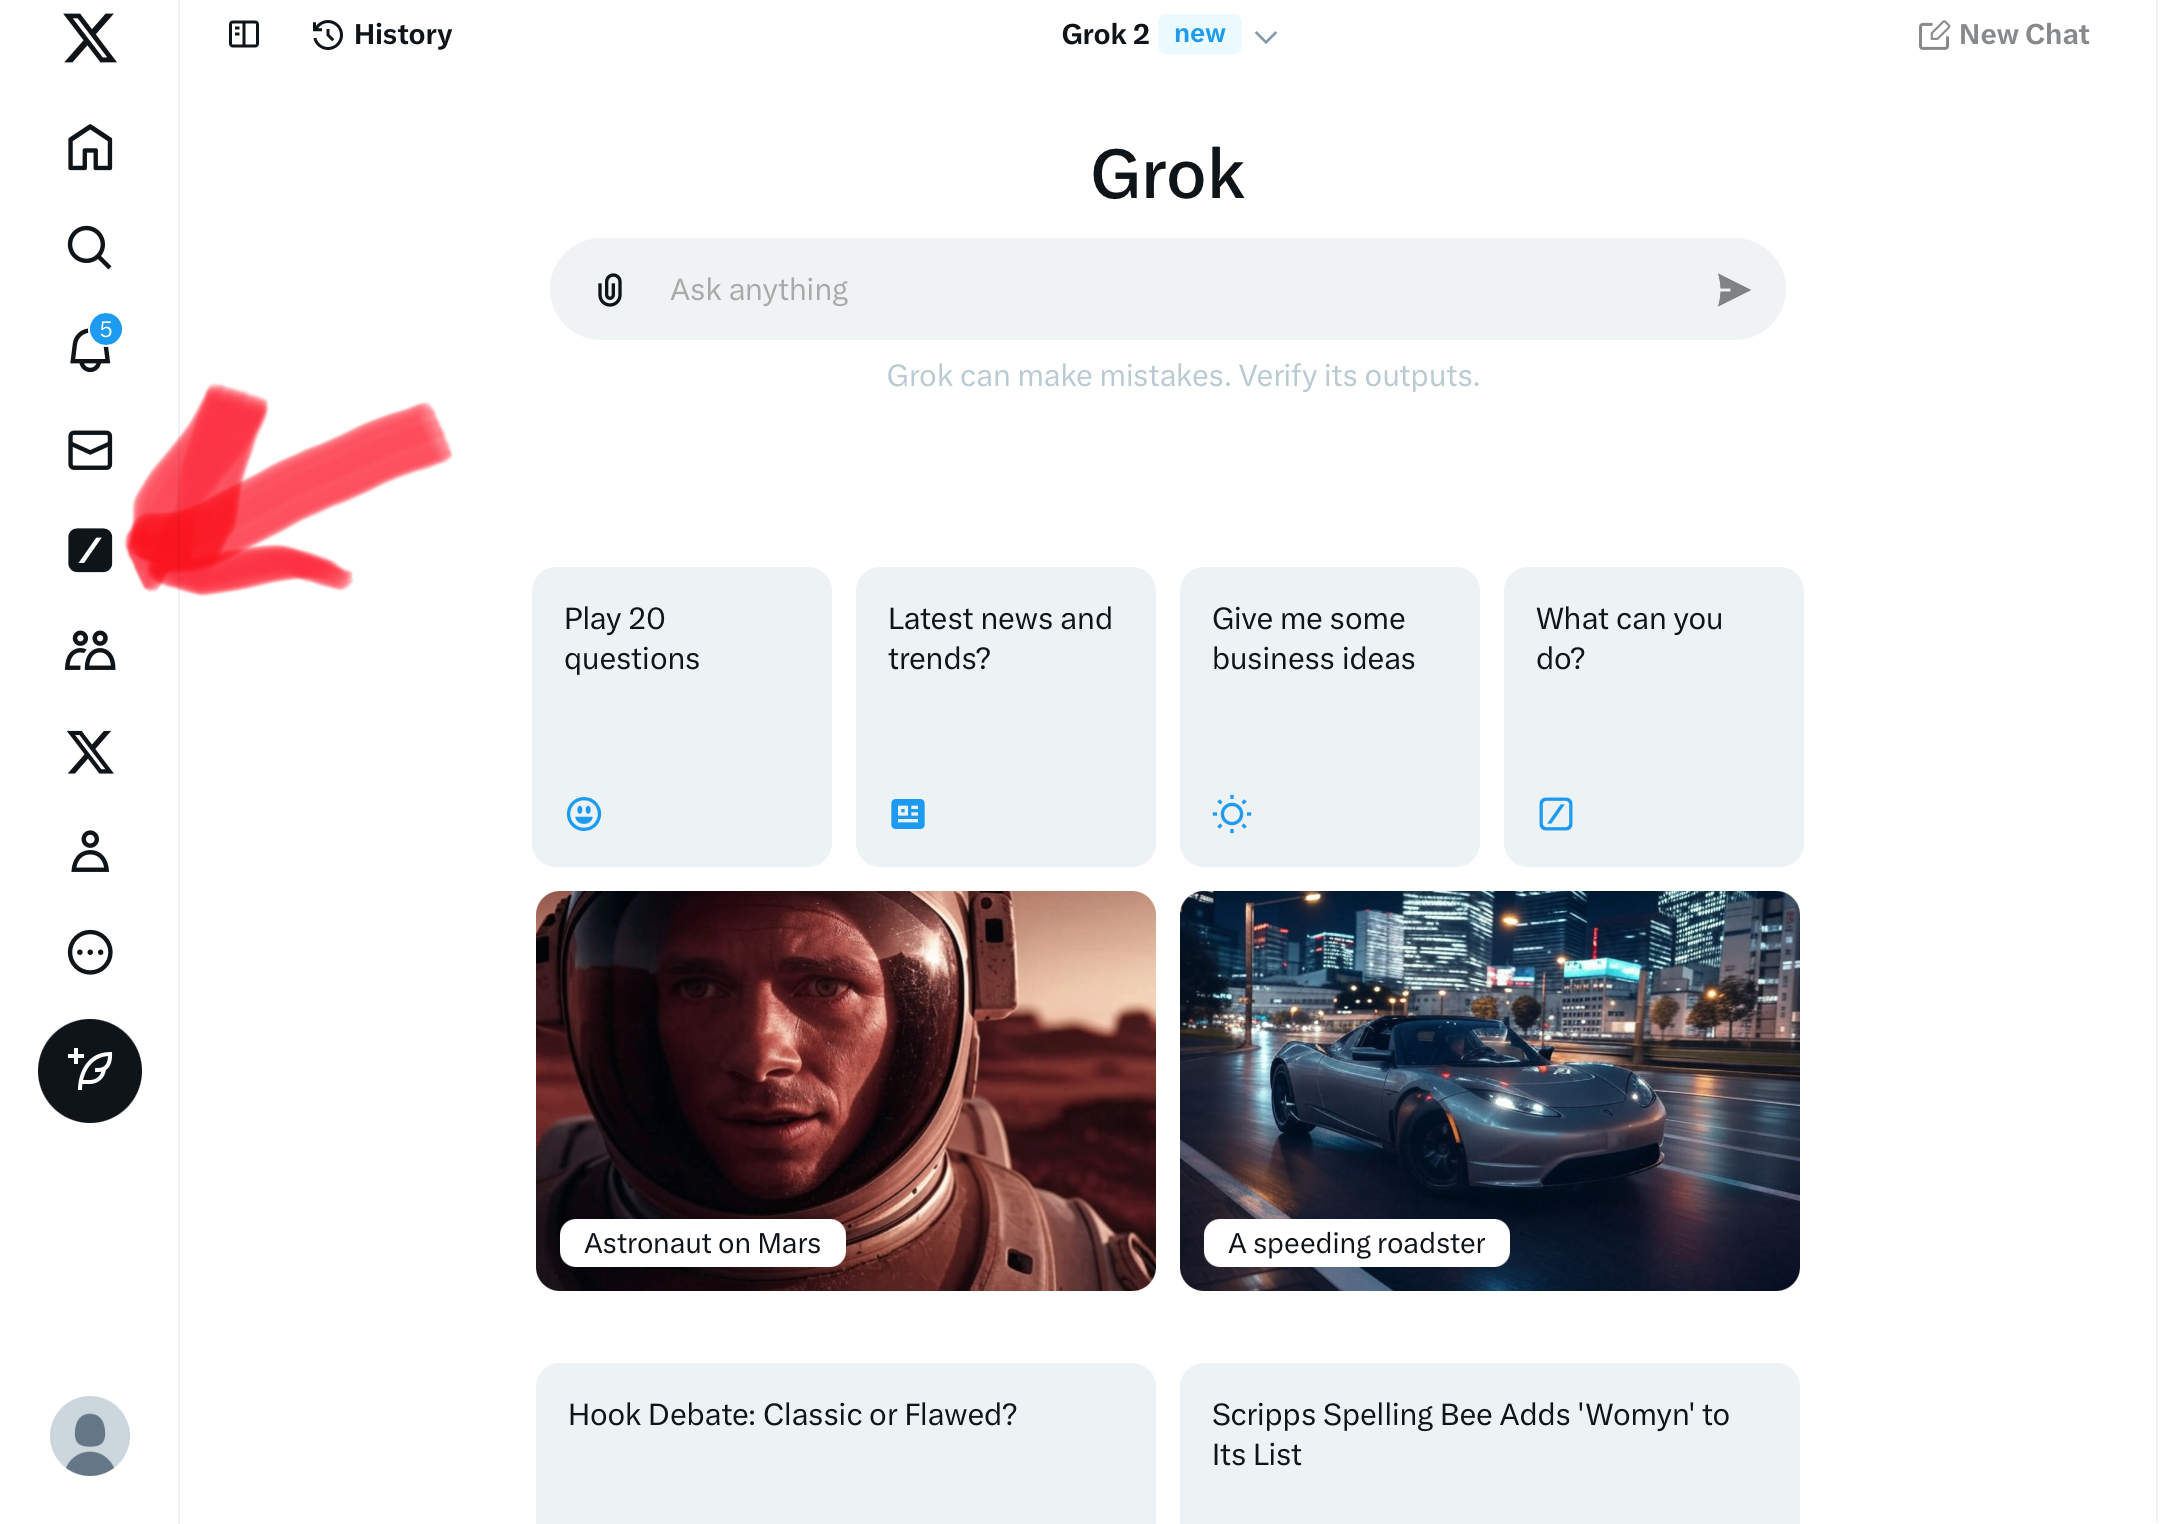
Task: Open the Grok slash icon in sidebar
Action: [x=90, y=550]
